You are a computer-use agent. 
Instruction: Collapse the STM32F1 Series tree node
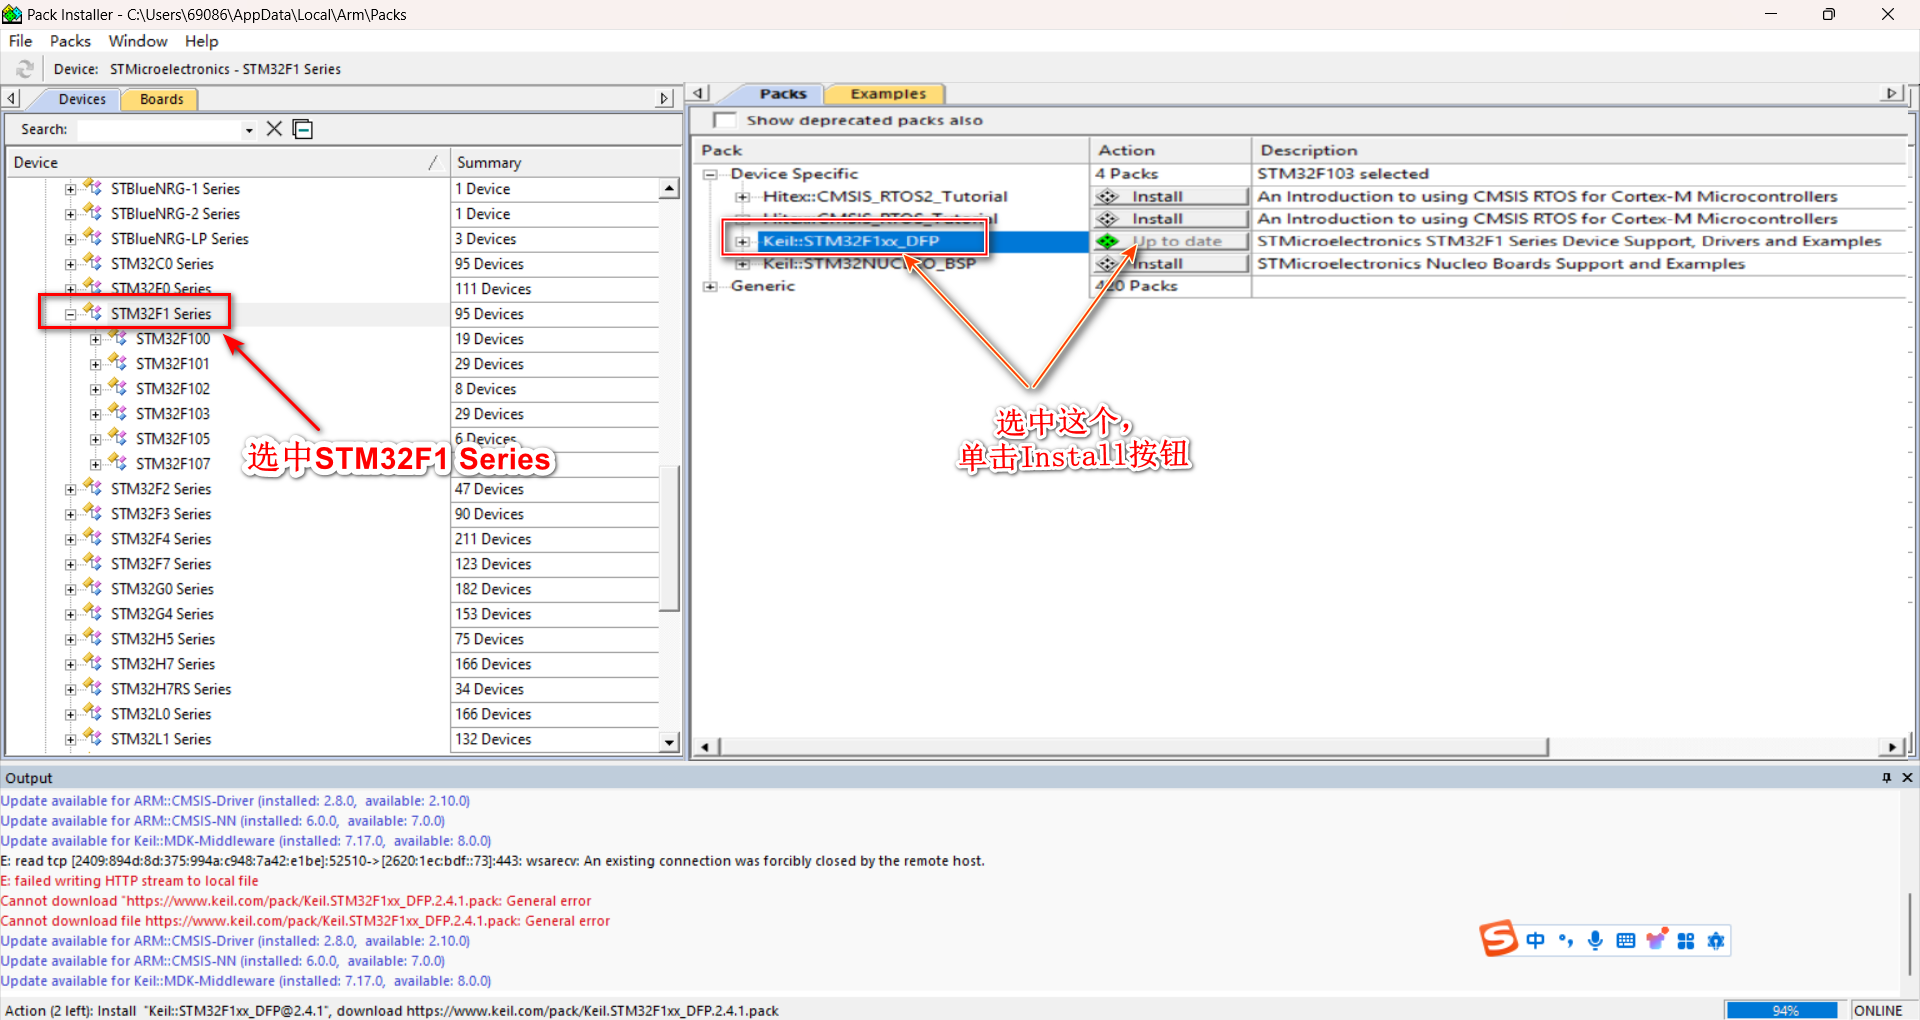70,314
